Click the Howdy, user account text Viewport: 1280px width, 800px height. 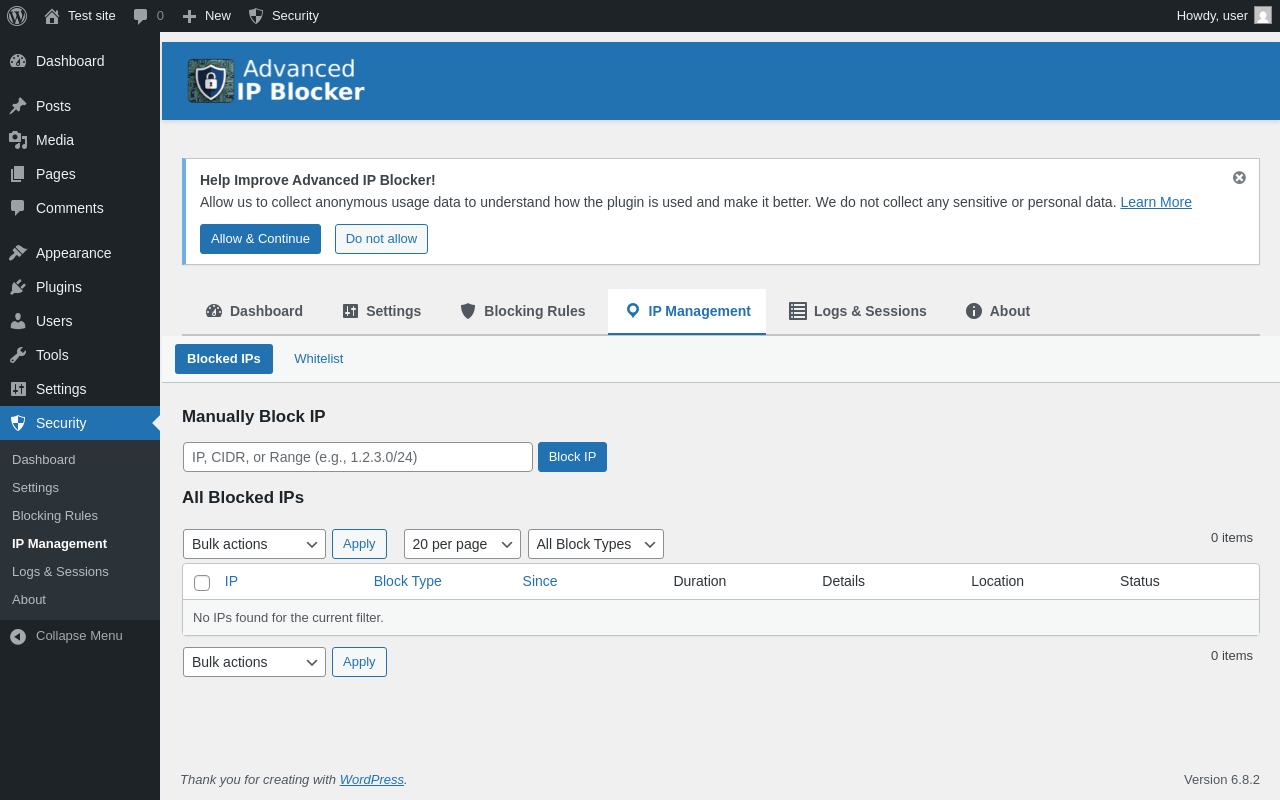1212,16
